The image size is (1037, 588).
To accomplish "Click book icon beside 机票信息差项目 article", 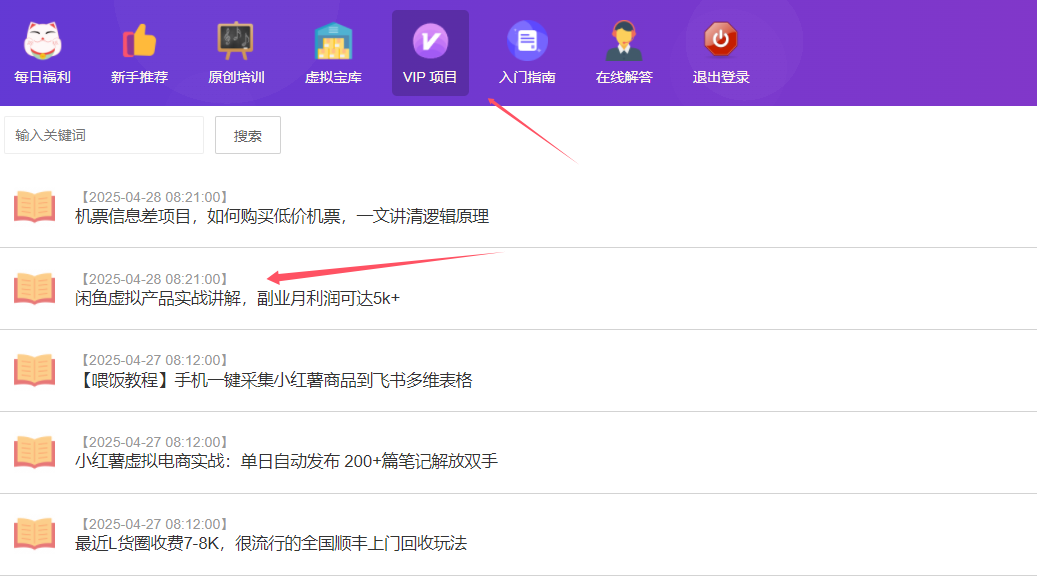I will click(34, 206).
